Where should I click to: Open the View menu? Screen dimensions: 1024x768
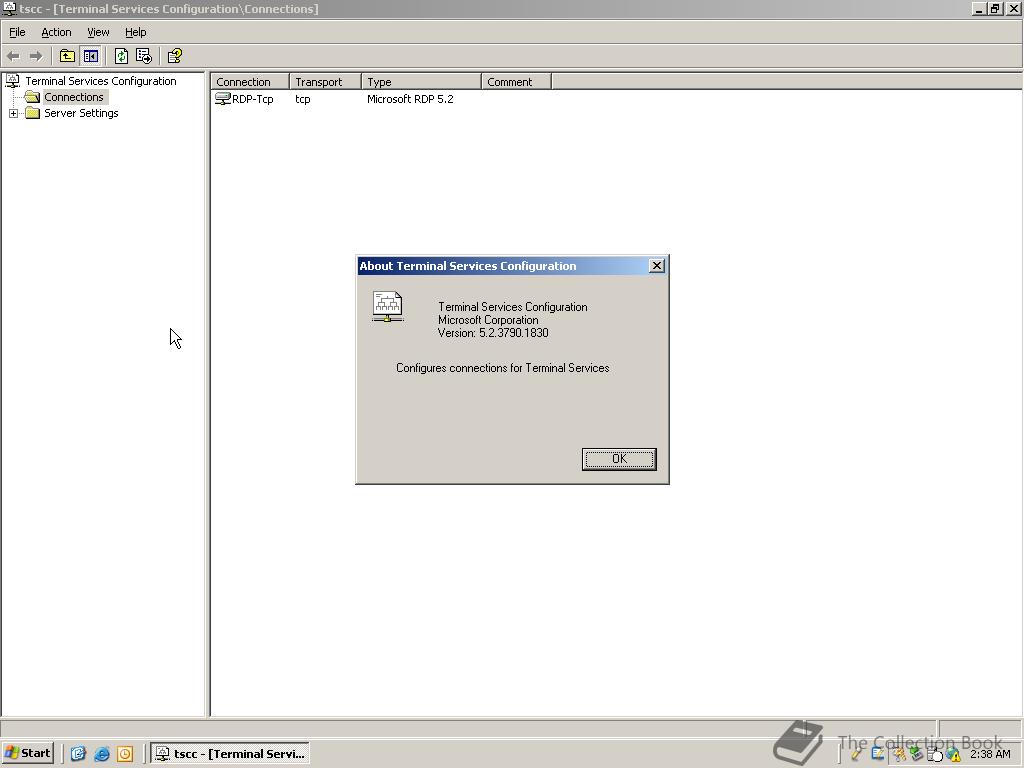pos(98,32)
